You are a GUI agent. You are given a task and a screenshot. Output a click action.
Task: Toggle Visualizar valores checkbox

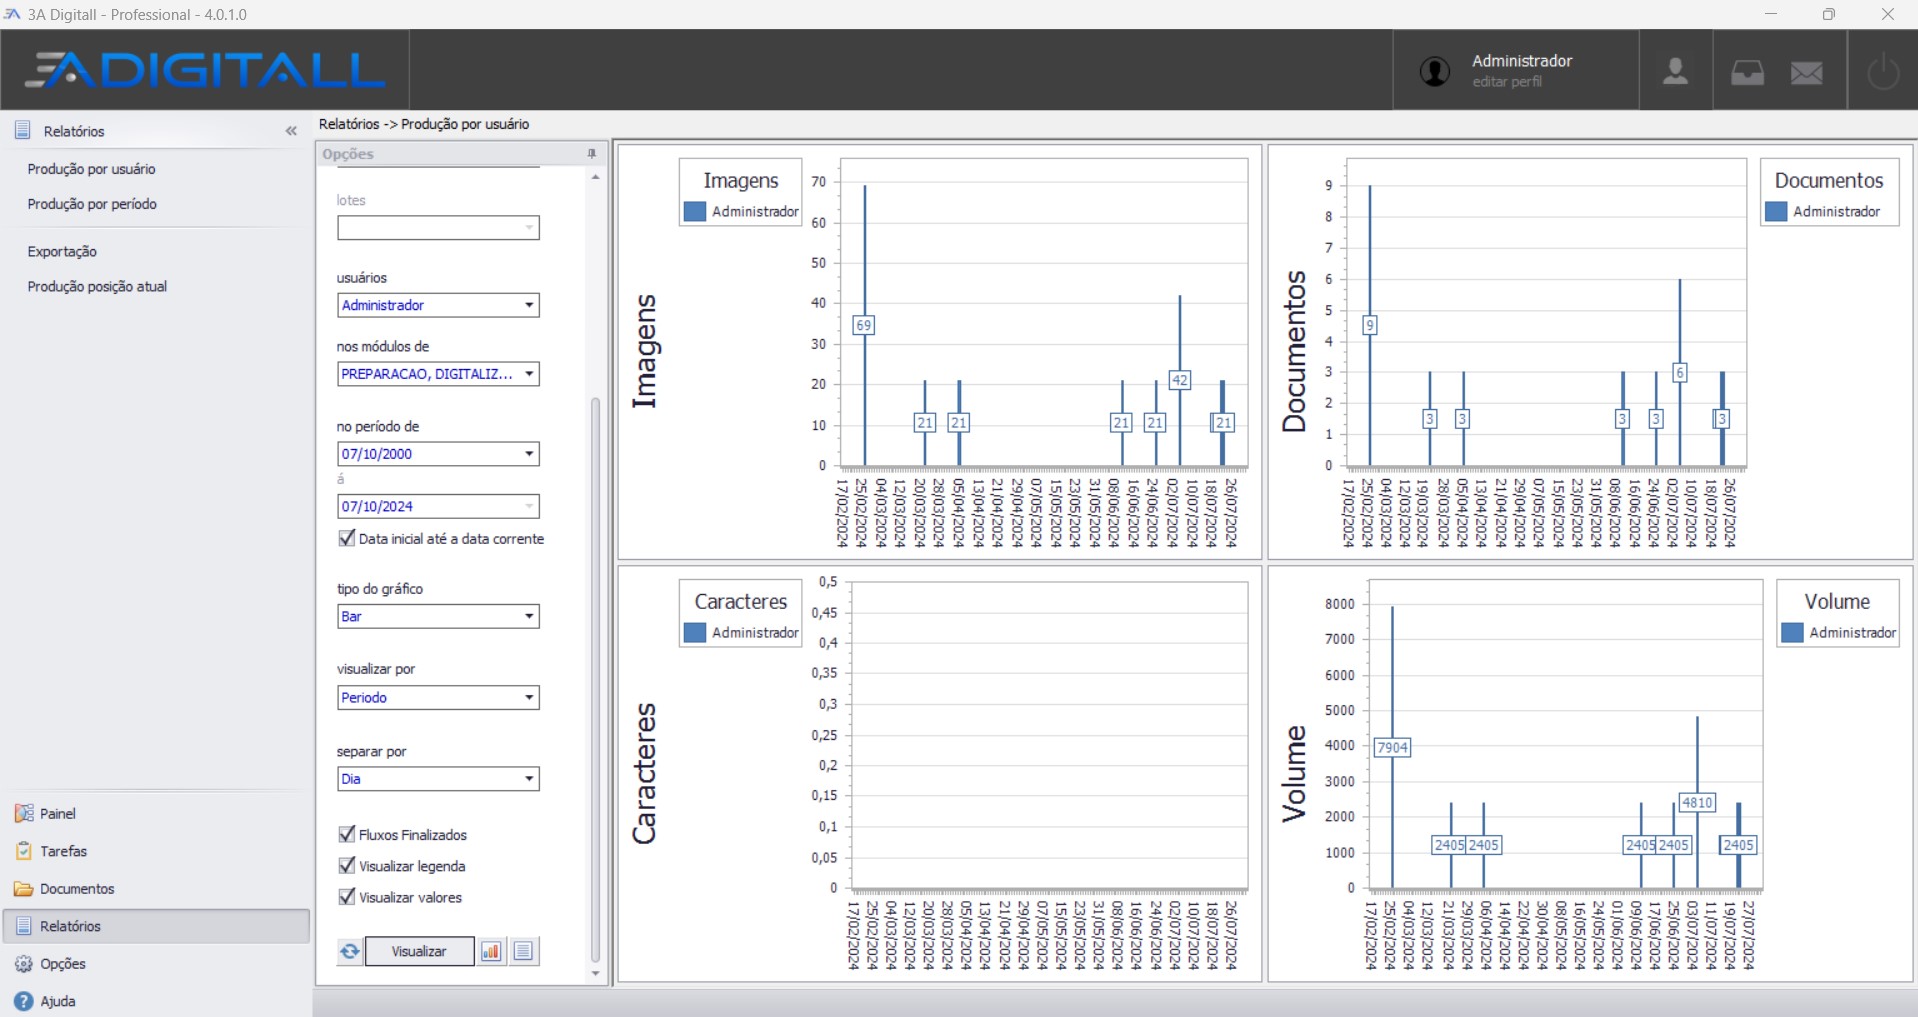[347, 897]
